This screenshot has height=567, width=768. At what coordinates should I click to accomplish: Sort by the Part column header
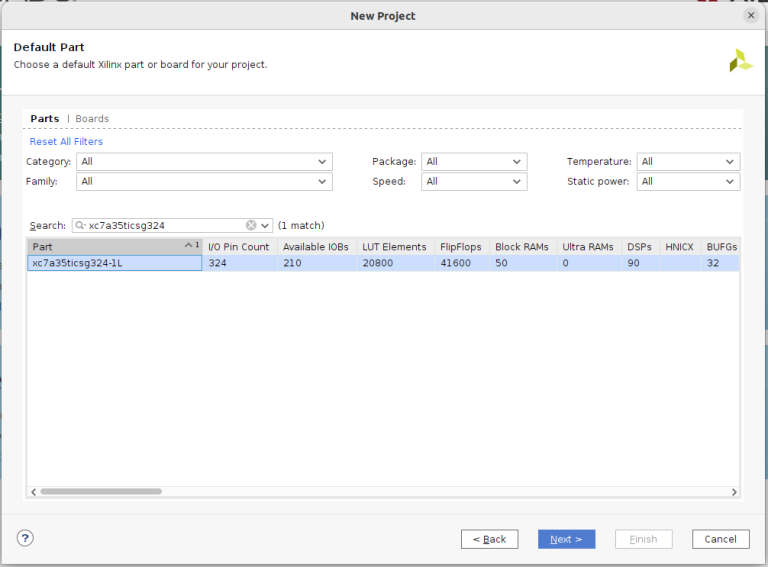(105, 246)
